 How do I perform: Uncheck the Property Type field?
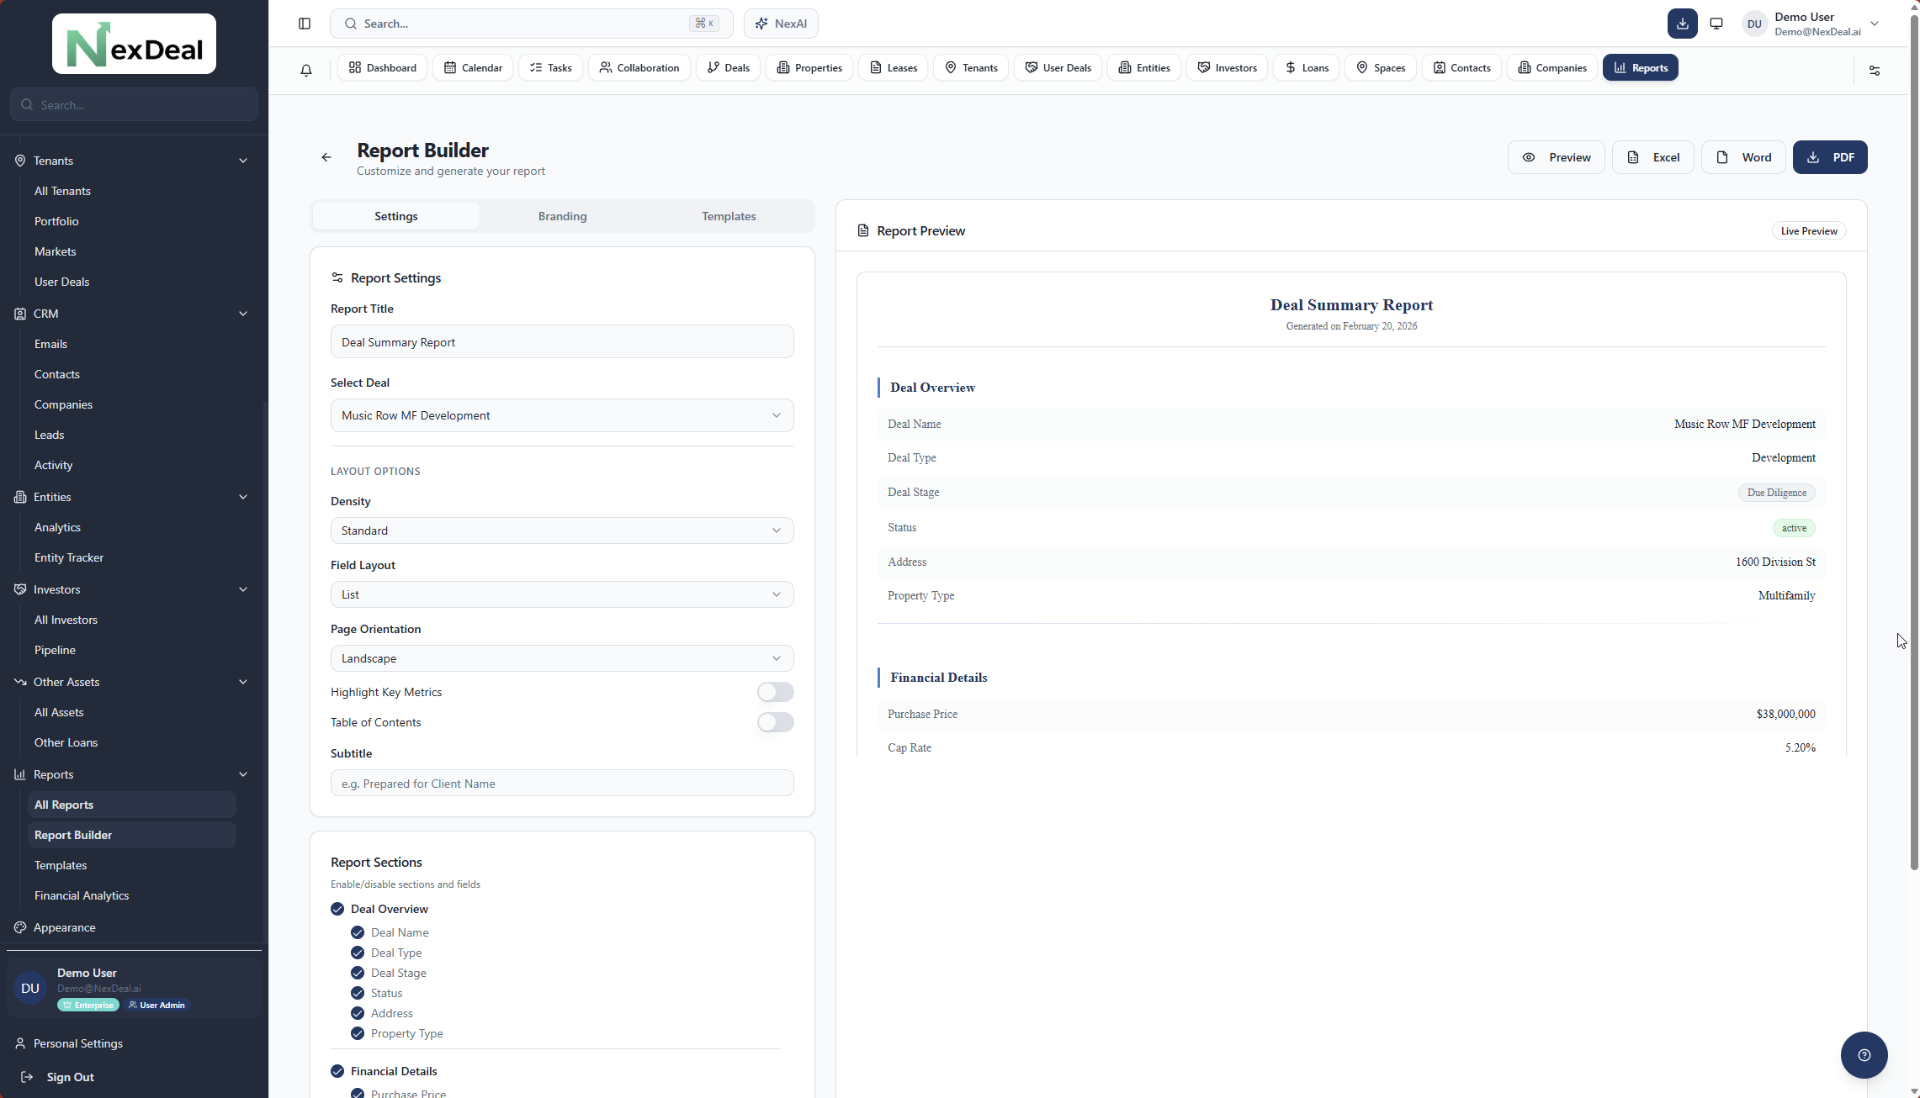click(357, 1033)
